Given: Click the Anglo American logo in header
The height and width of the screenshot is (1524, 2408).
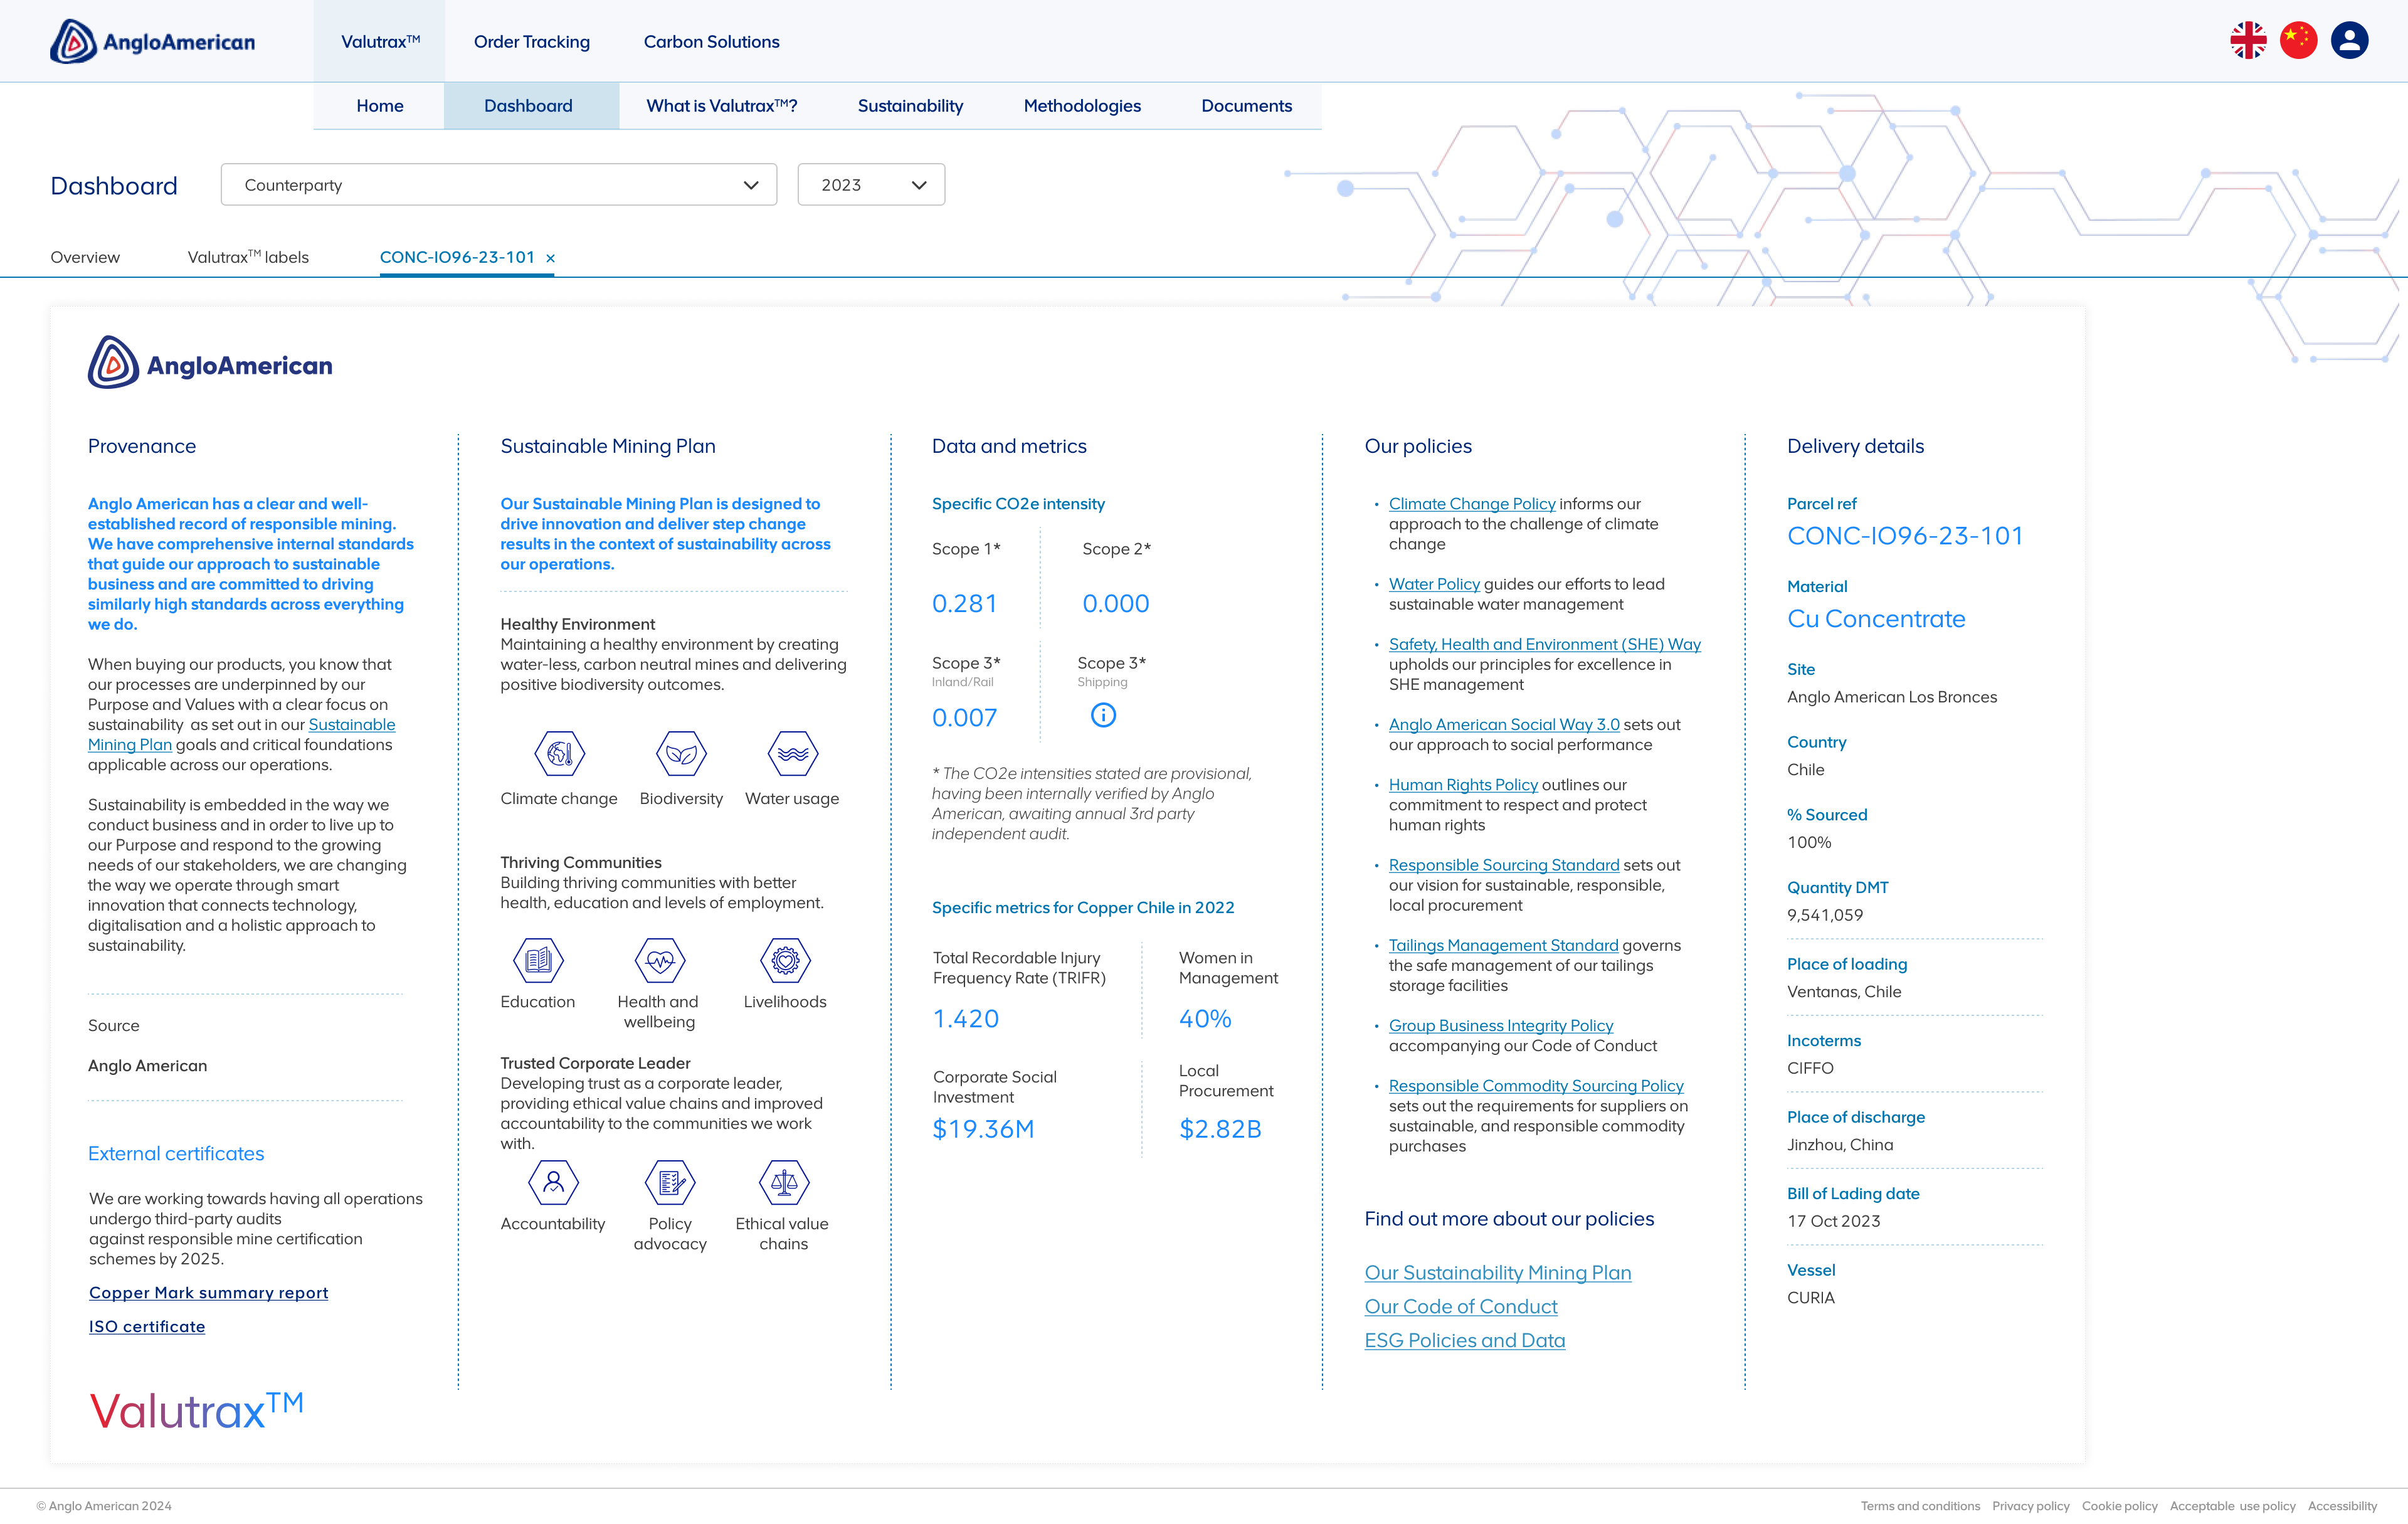Looking at the screenshot, I should click(153, 42).
